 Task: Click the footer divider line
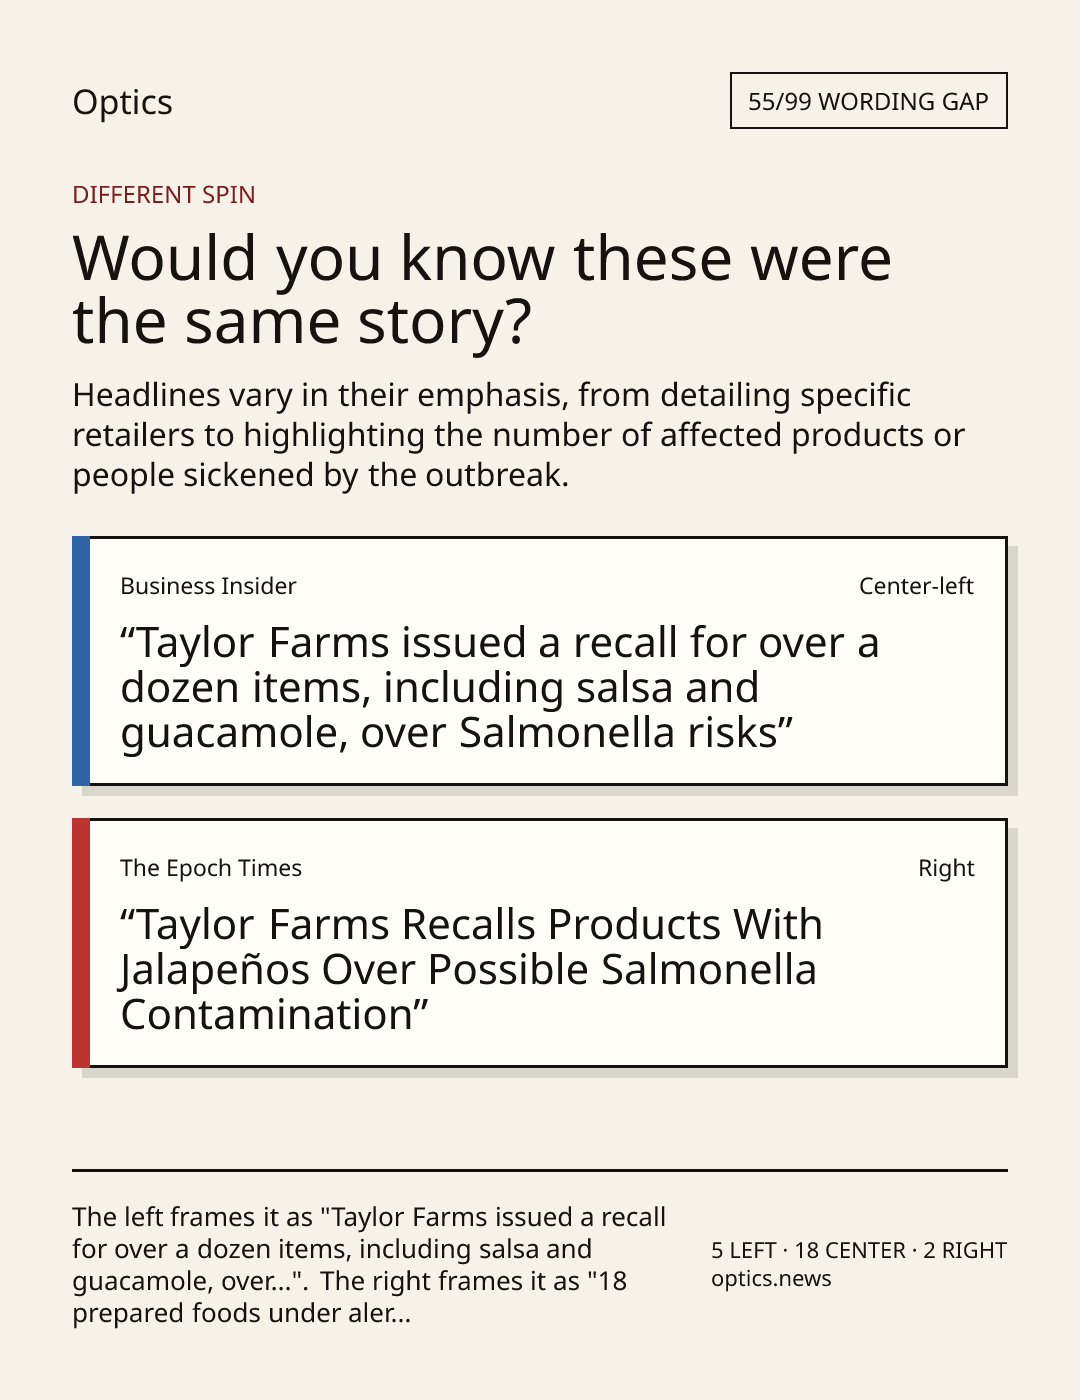point(539,1170)
